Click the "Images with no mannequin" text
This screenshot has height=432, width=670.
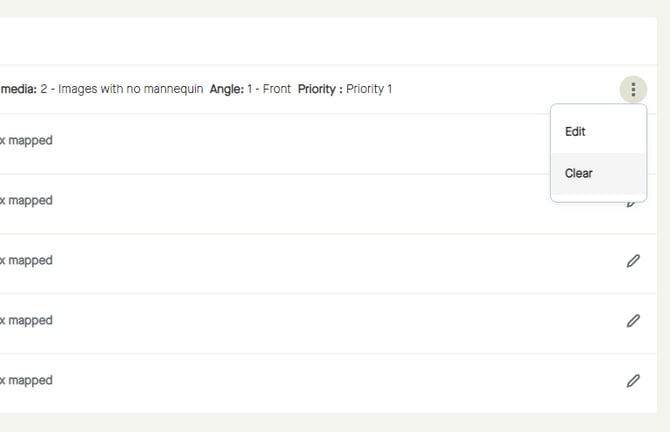pos(130,89)
